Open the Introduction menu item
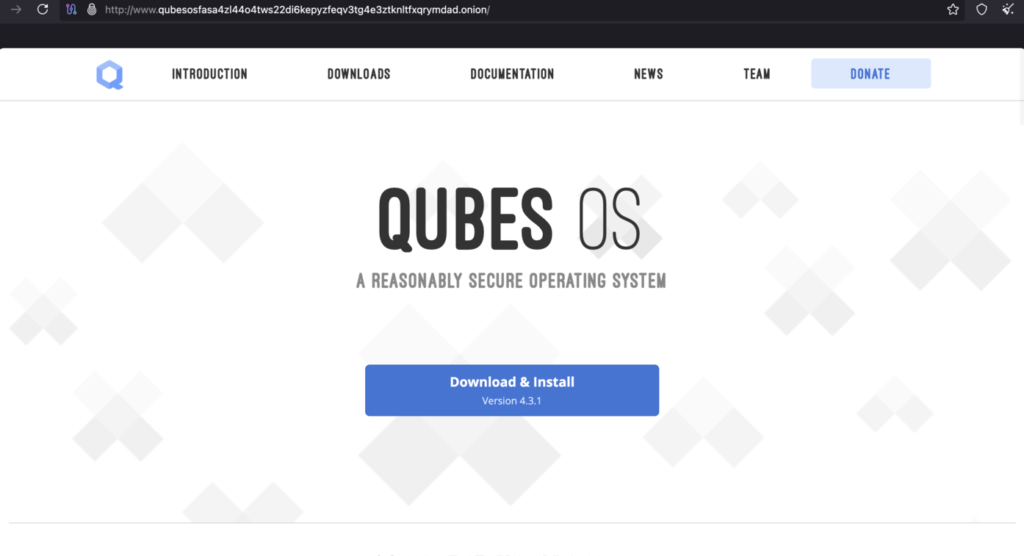 210,74
